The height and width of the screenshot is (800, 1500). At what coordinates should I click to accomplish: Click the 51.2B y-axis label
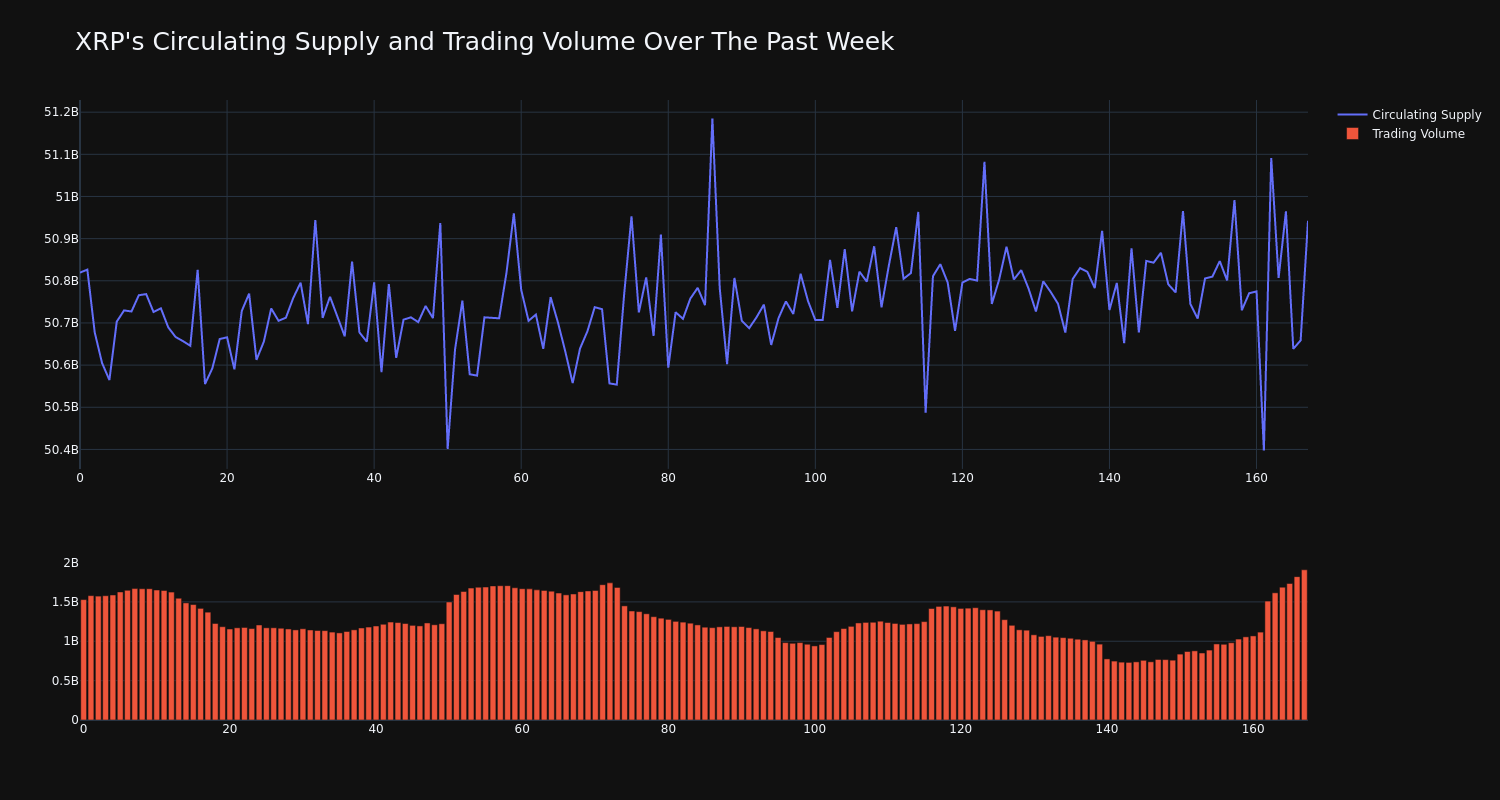click(61, 112)
